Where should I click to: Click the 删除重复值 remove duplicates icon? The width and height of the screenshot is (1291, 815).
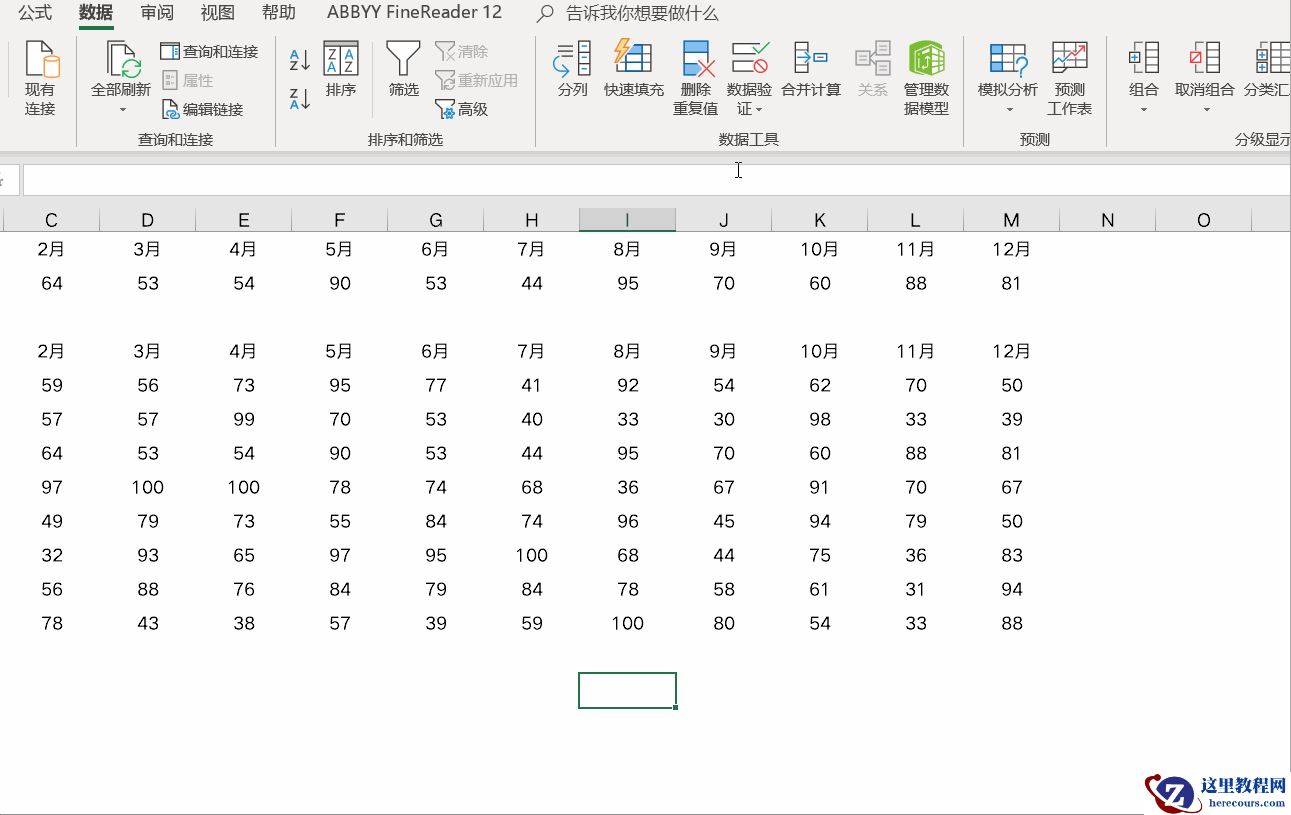[x=696, y=60]
